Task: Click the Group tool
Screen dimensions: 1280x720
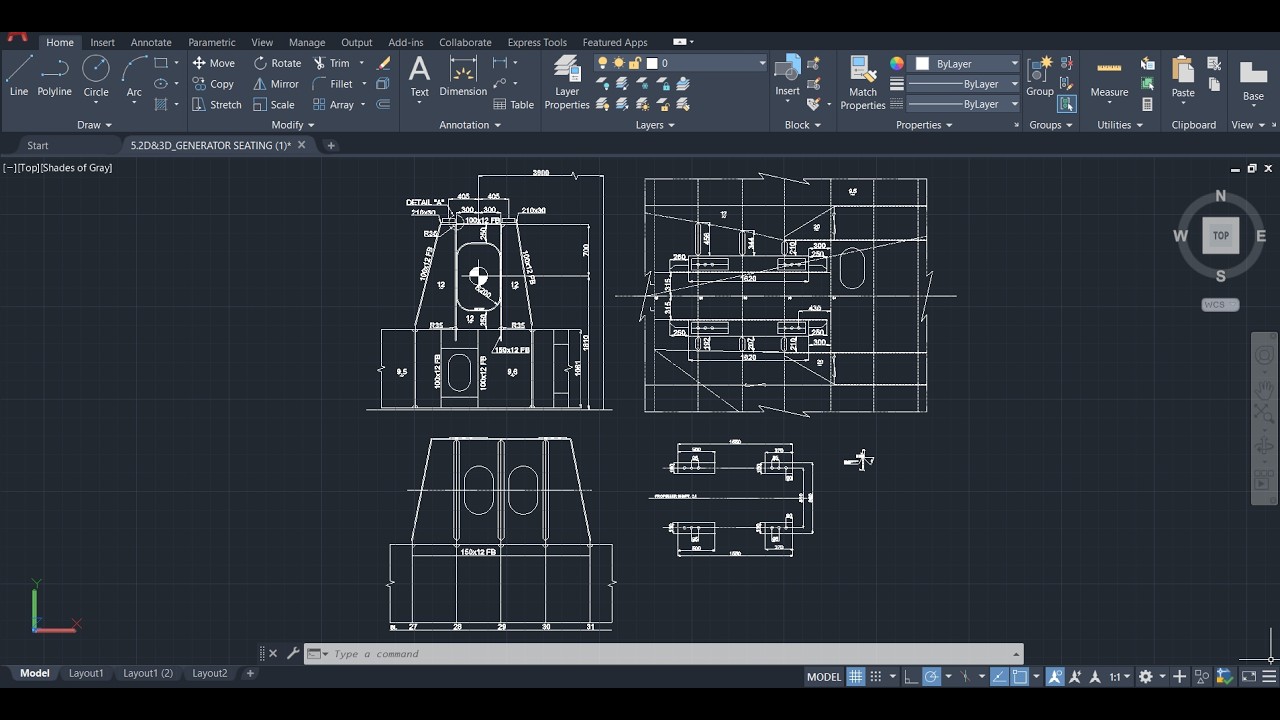Action: coord(1040,77)
